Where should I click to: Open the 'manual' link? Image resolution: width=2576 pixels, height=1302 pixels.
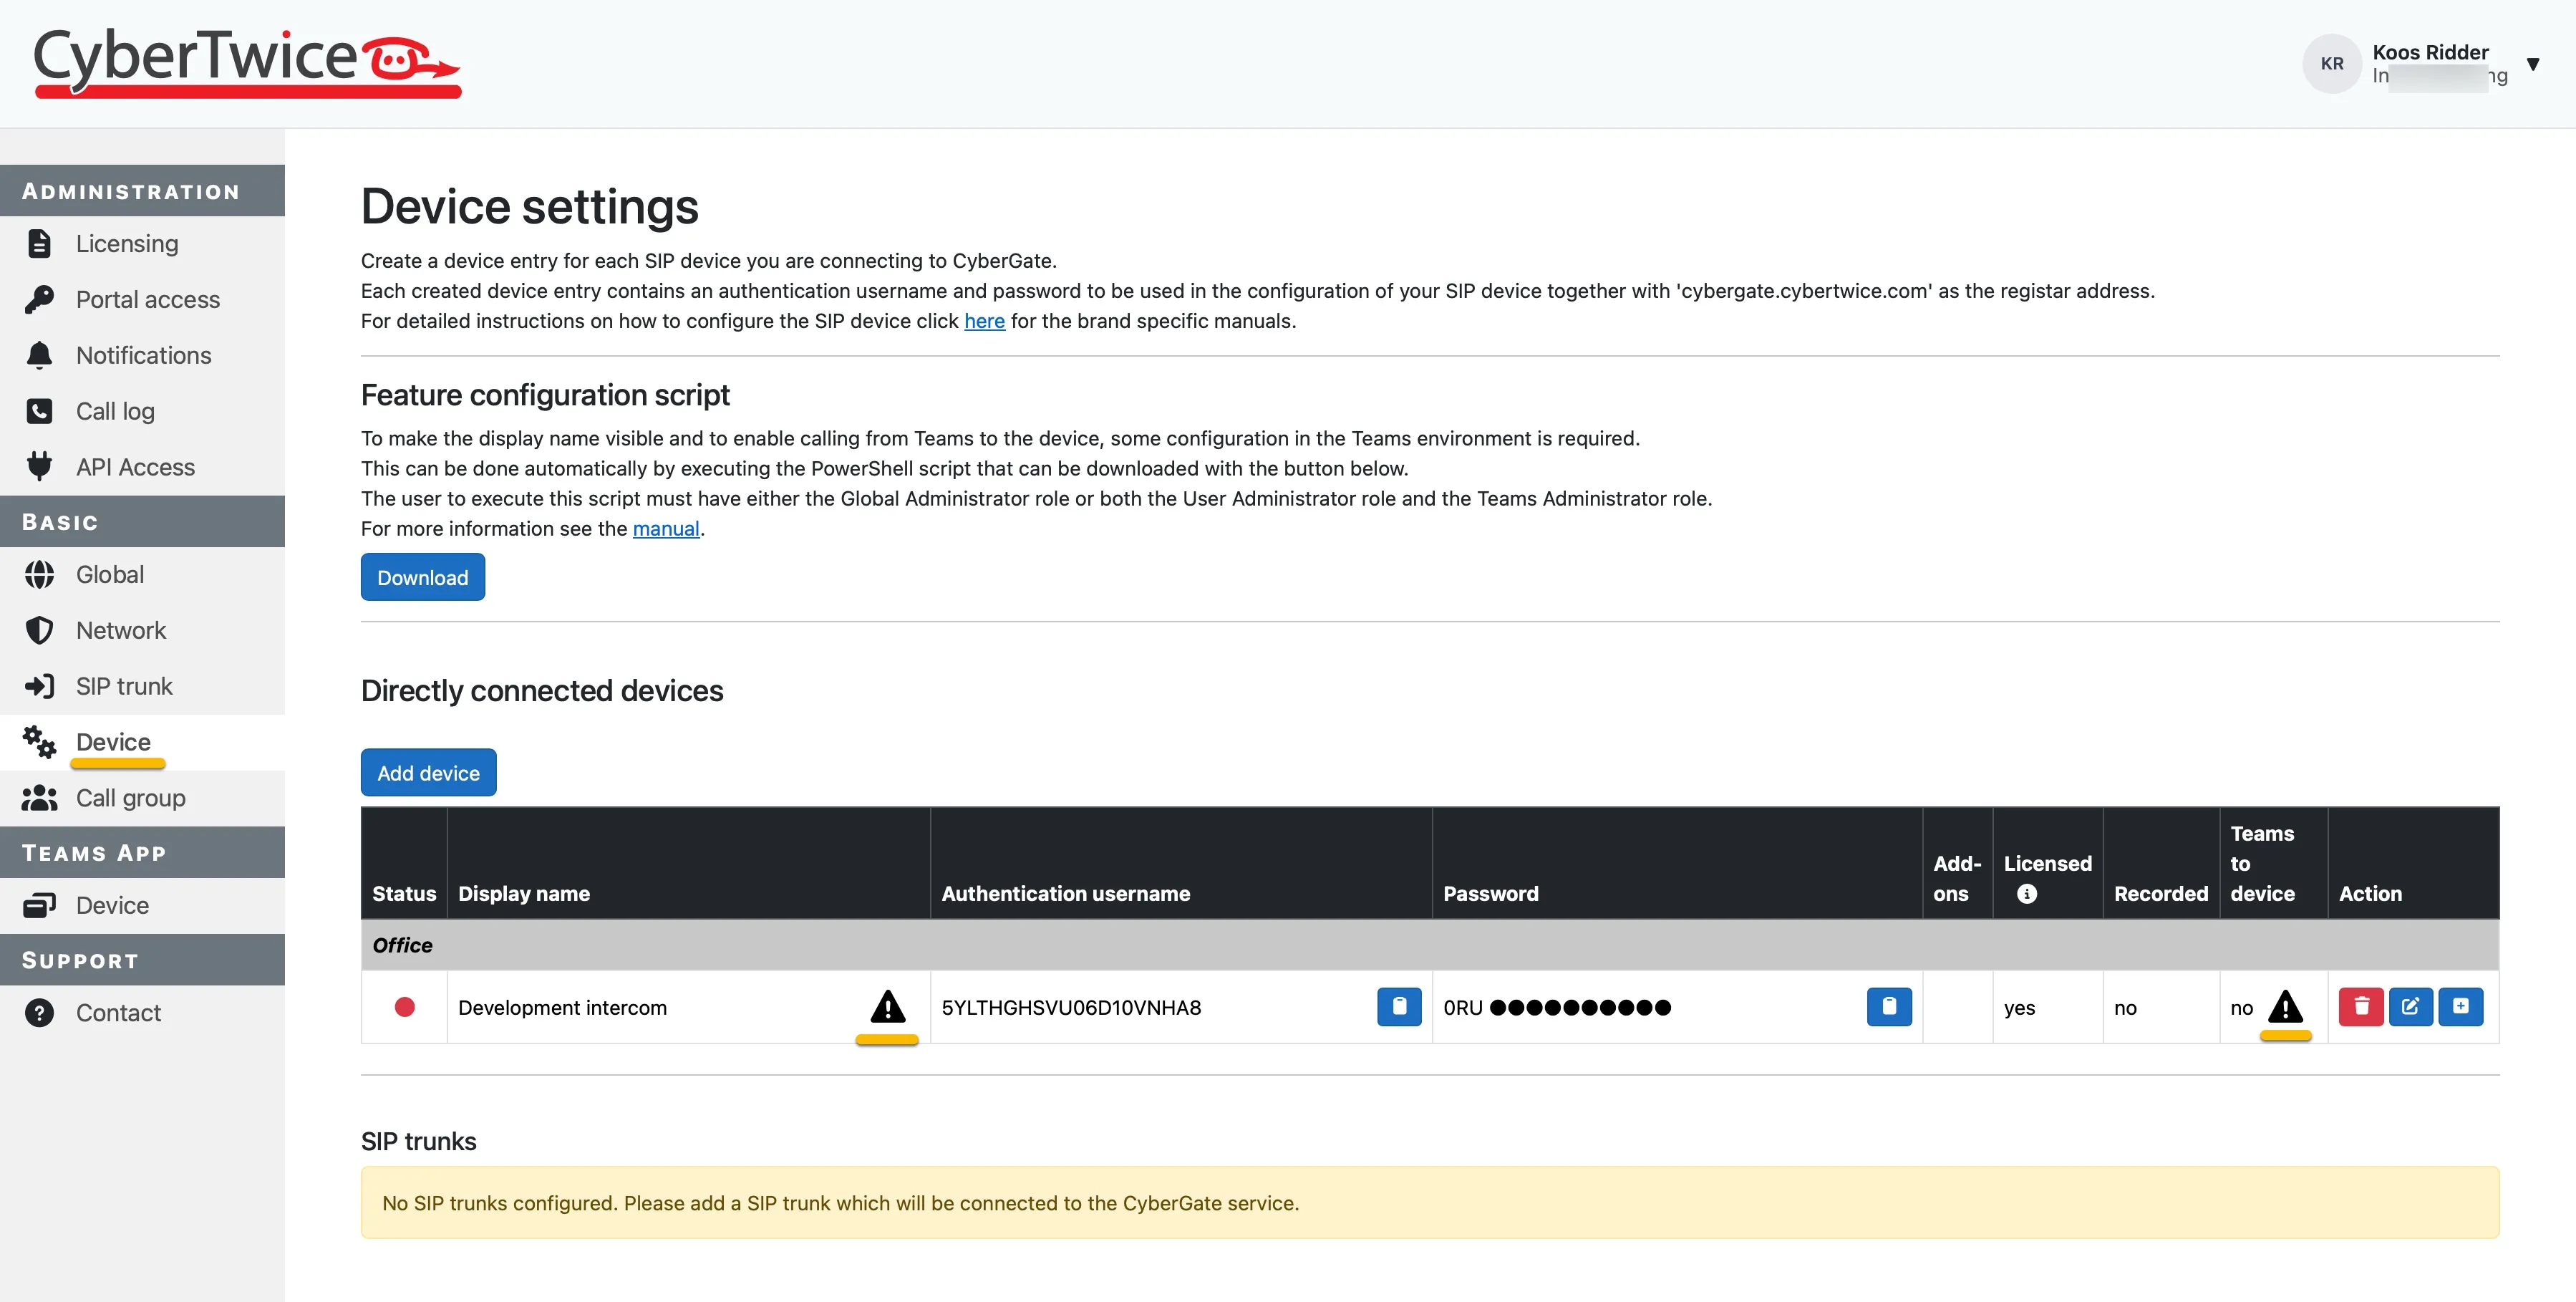666,528
